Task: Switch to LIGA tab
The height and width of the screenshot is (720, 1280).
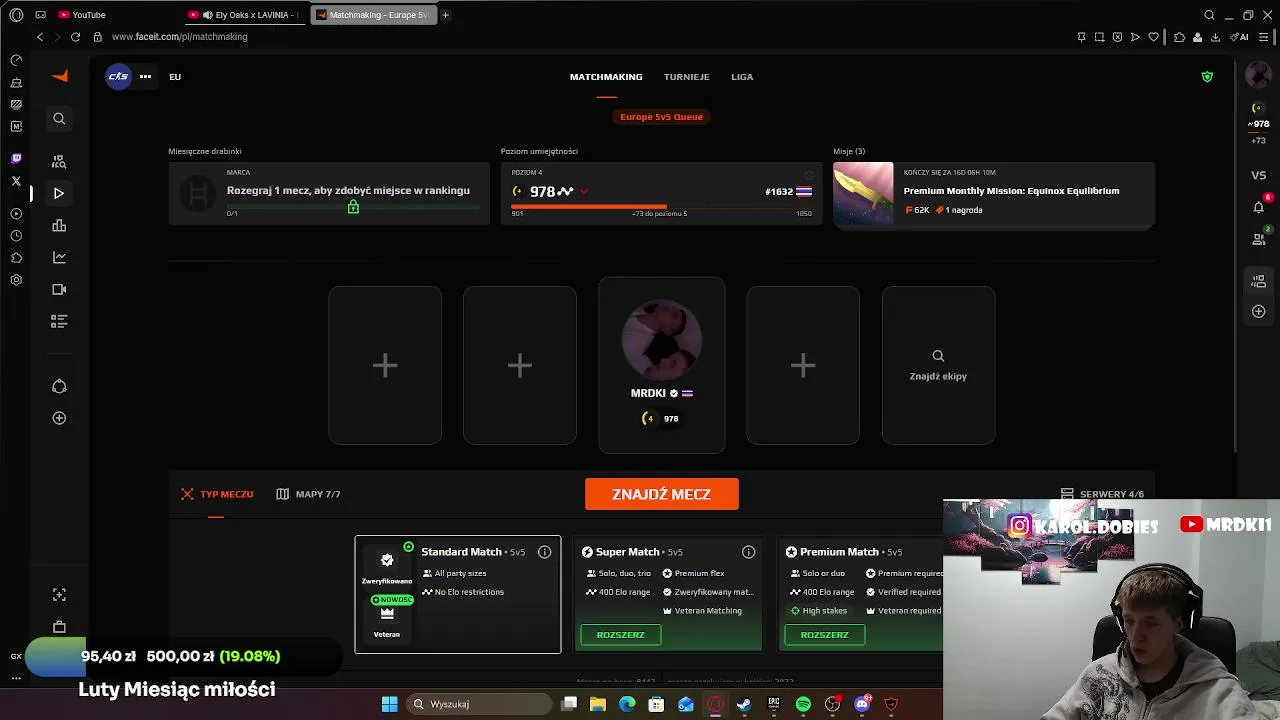Action: pyautogui.click(x=742, y=77)
